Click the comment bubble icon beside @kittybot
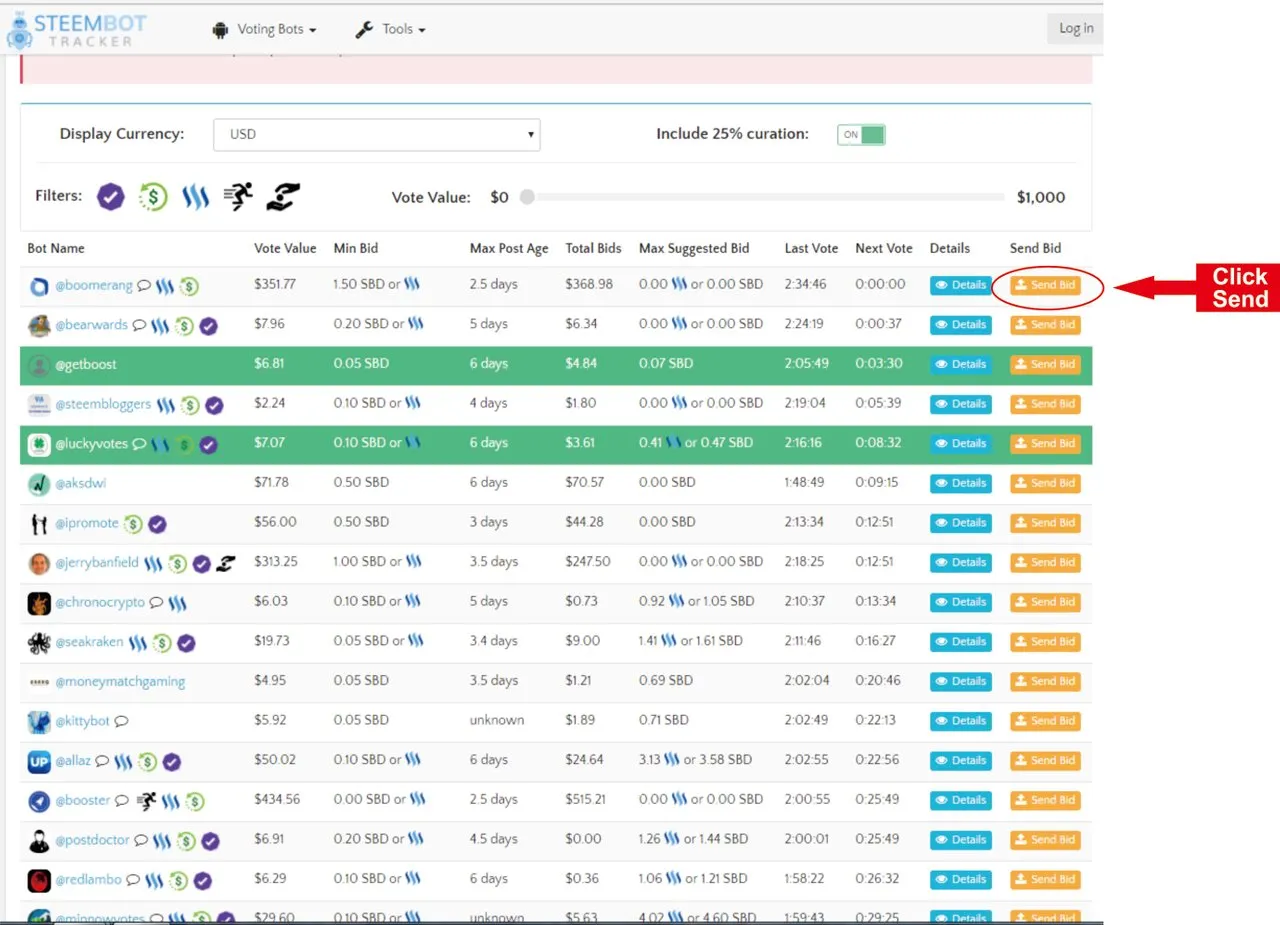Screen dimensions: 1280x925 coord(121,720)
